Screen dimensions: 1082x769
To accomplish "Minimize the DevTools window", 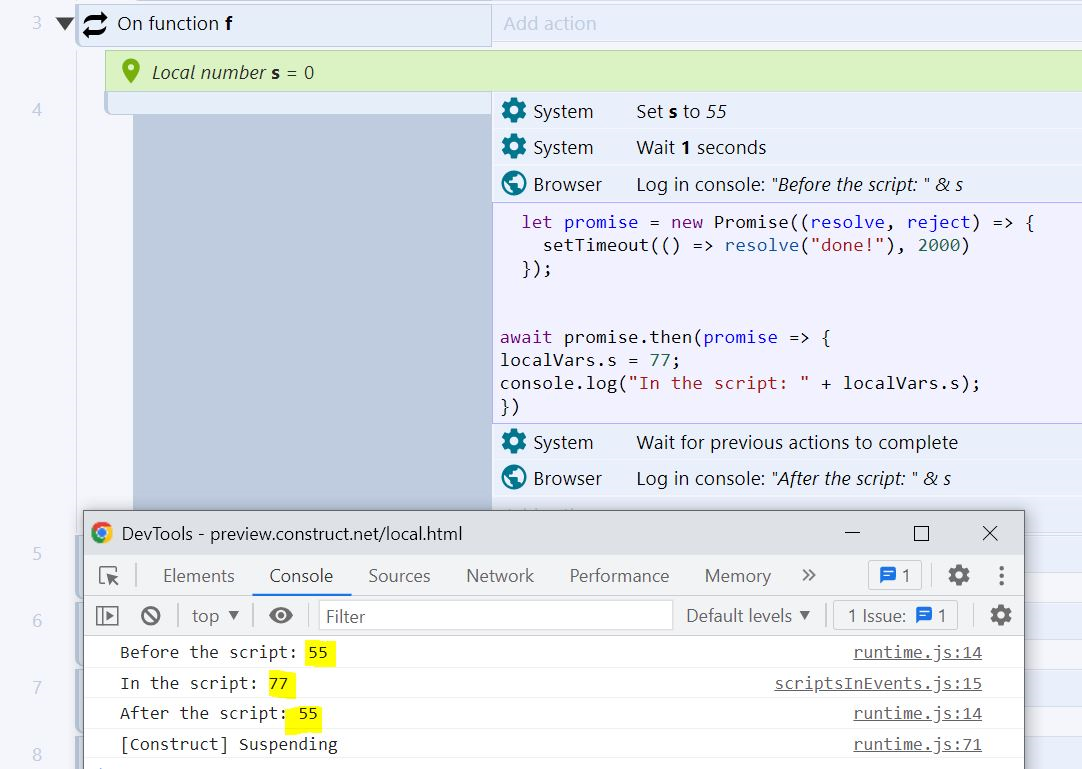I will click(x=852, y=533).
